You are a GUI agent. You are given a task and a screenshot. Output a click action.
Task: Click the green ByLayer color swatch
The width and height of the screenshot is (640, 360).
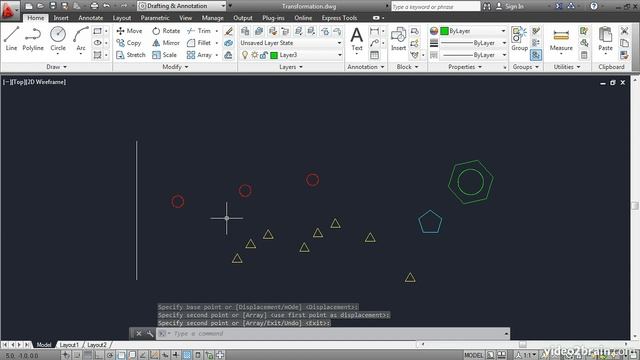tap(444, 31)
